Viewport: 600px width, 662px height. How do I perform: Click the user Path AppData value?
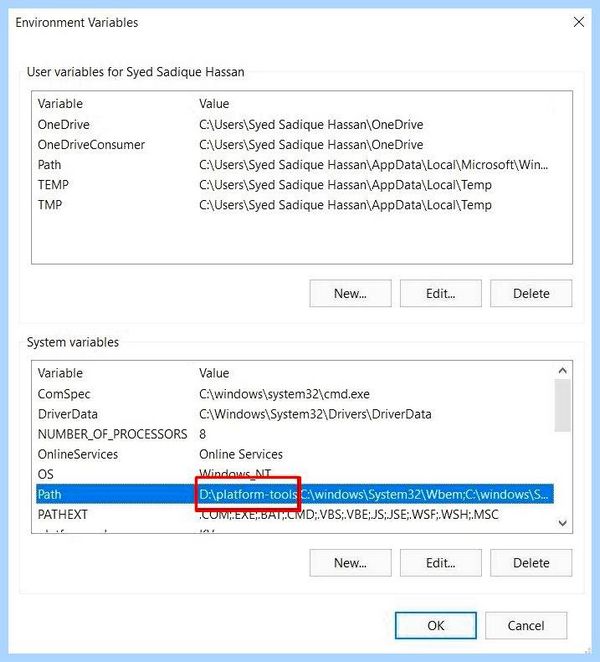coord(373,165)
